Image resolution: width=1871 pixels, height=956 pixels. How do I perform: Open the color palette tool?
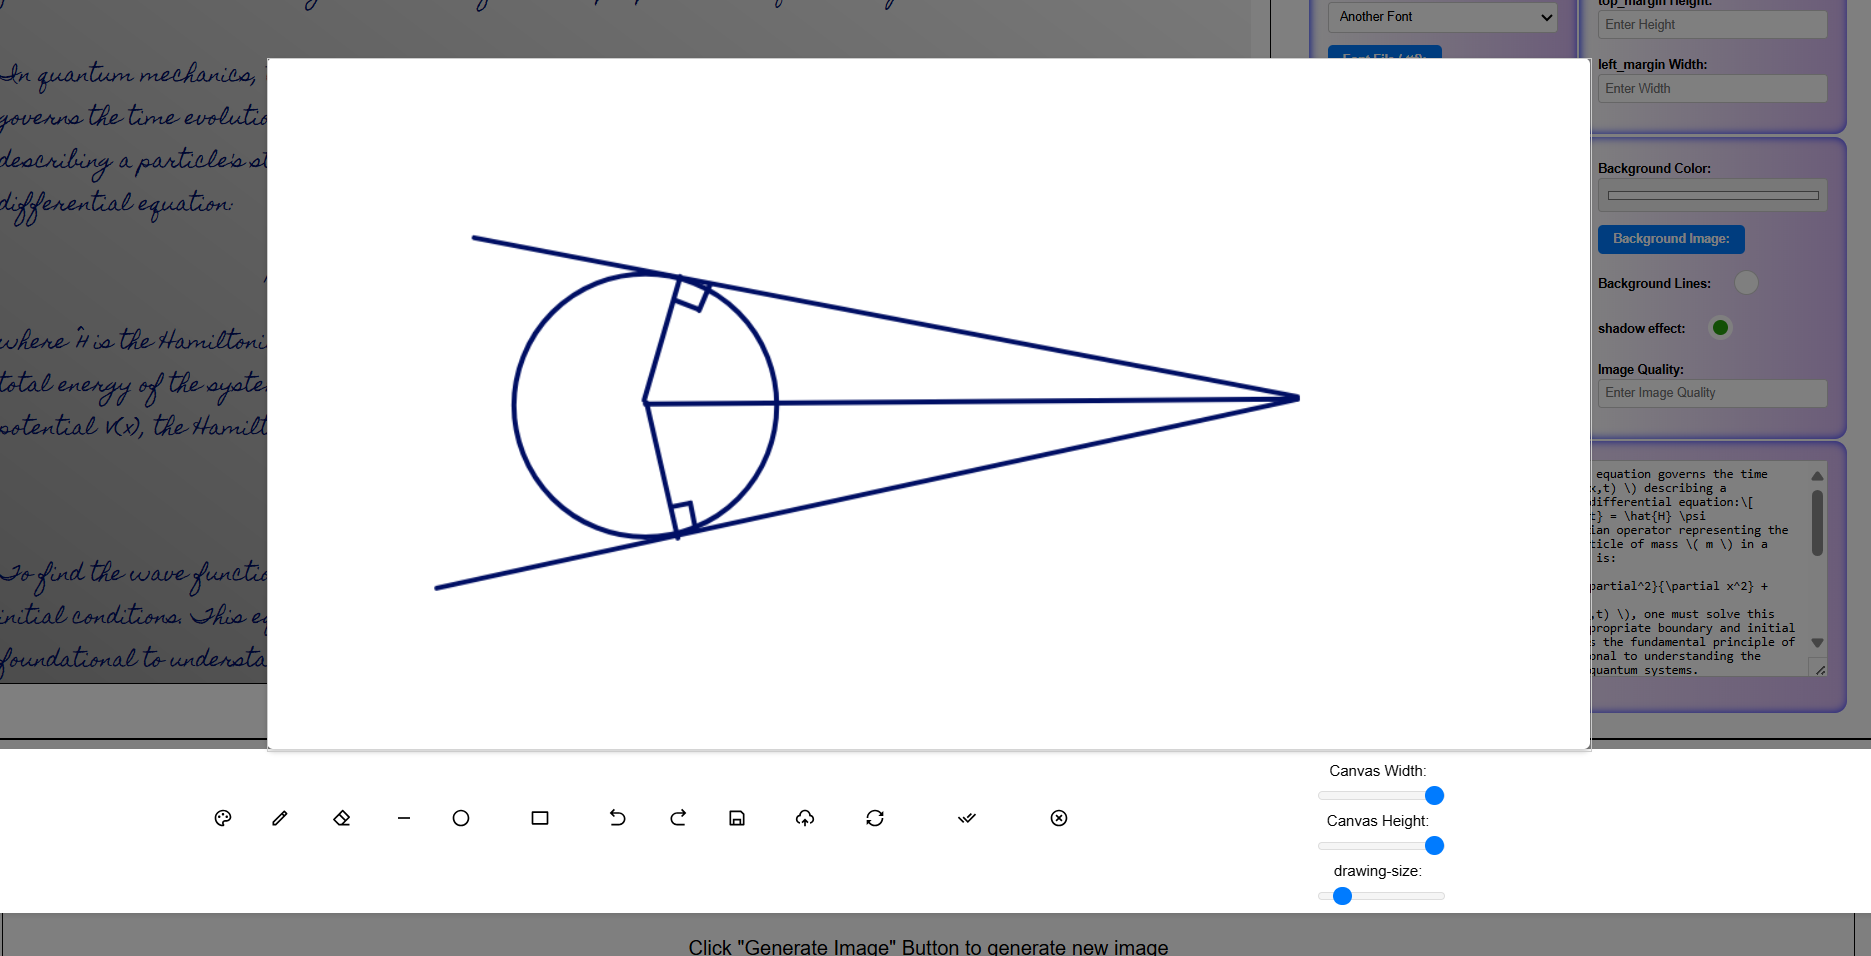coord(223,818)
